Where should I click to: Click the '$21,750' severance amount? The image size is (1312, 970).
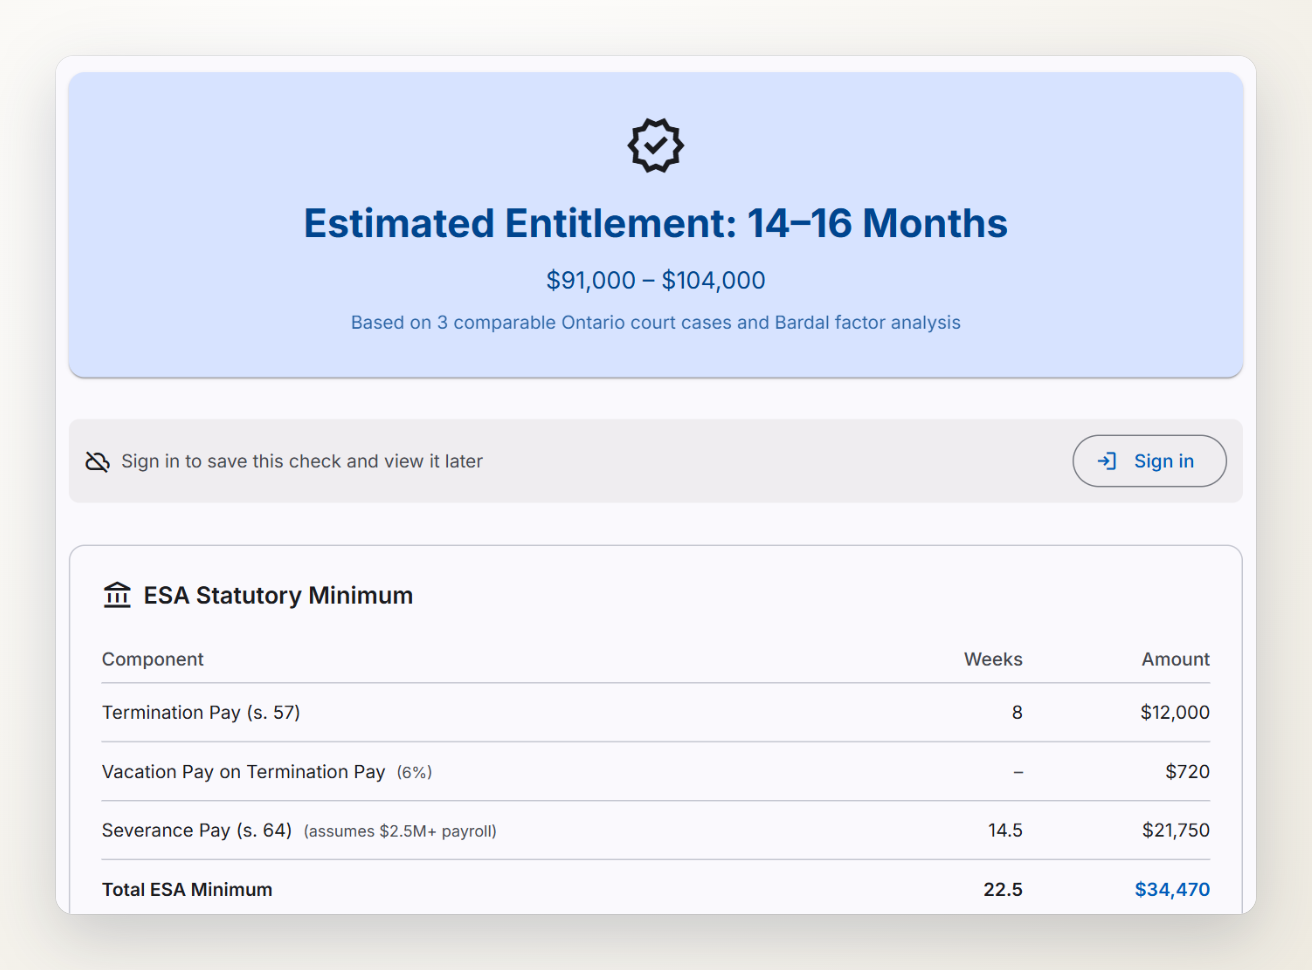(1176, 830)
